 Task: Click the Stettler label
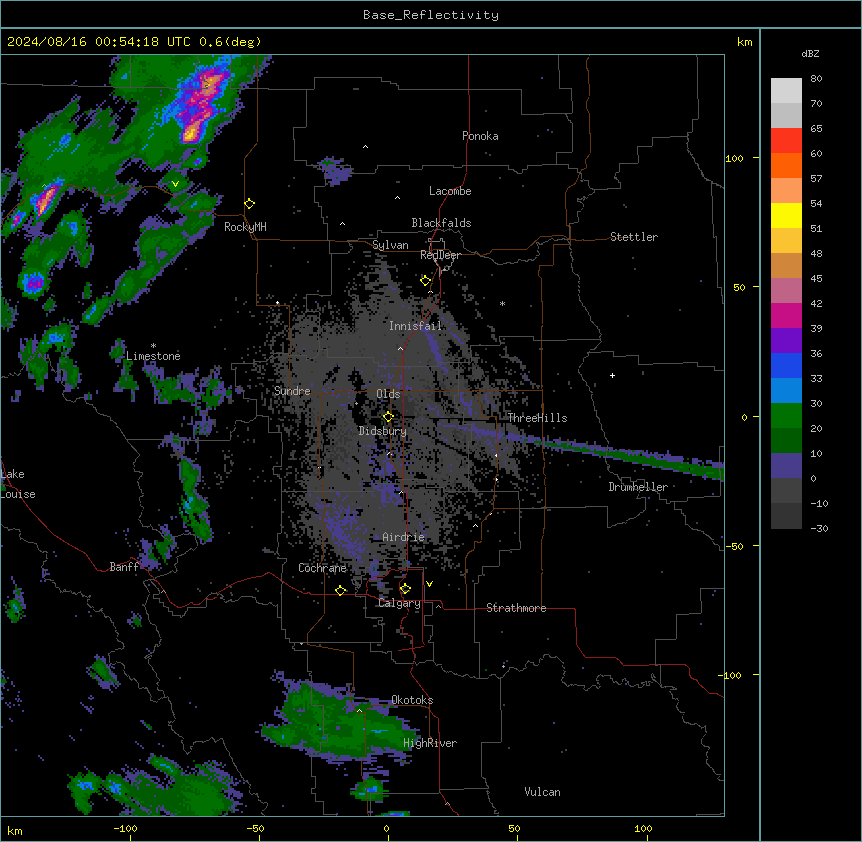tap(634, 237)
